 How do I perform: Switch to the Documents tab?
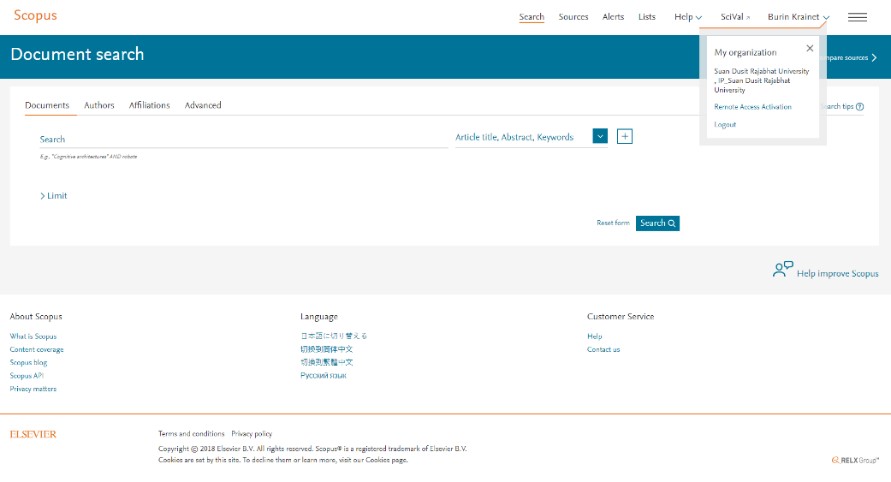(x=47, y=105)
